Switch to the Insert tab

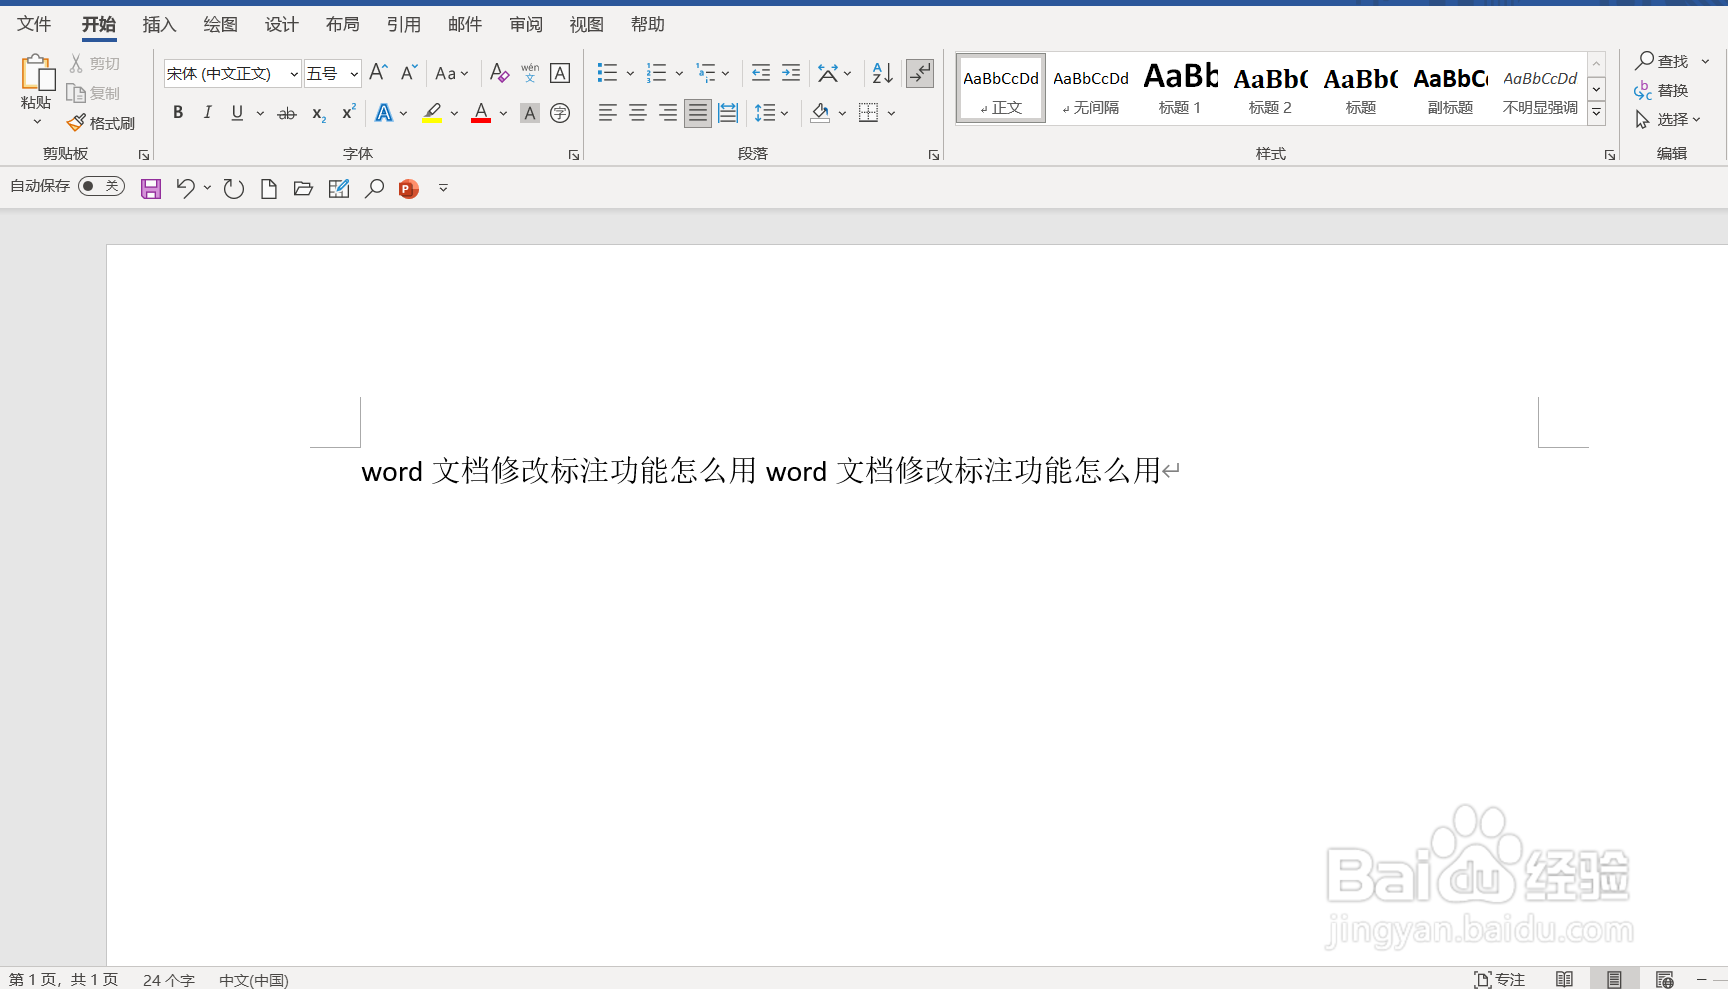(159, 24)
